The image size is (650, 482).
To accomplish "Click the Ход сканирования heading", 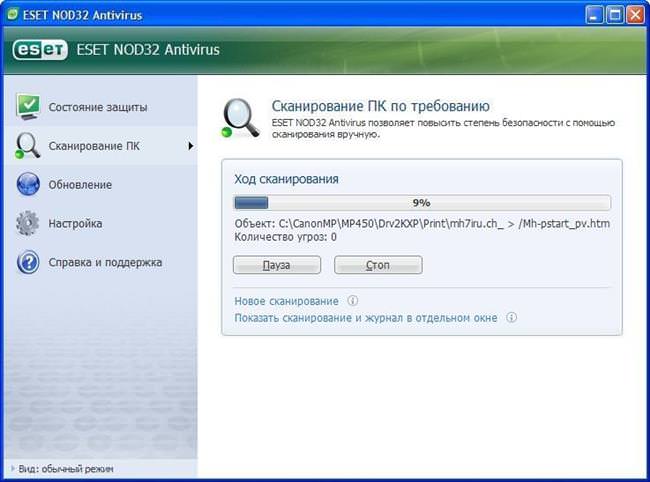I will [x=286, y=179].
